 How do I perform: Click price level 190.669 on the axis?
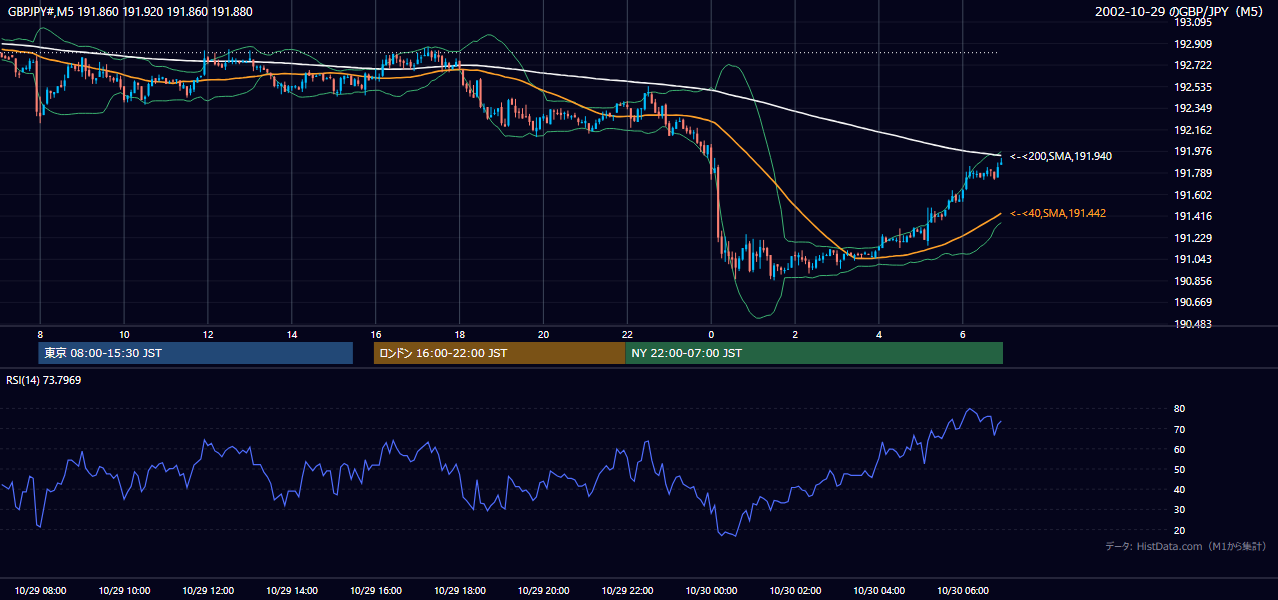tap(1192, 302)
